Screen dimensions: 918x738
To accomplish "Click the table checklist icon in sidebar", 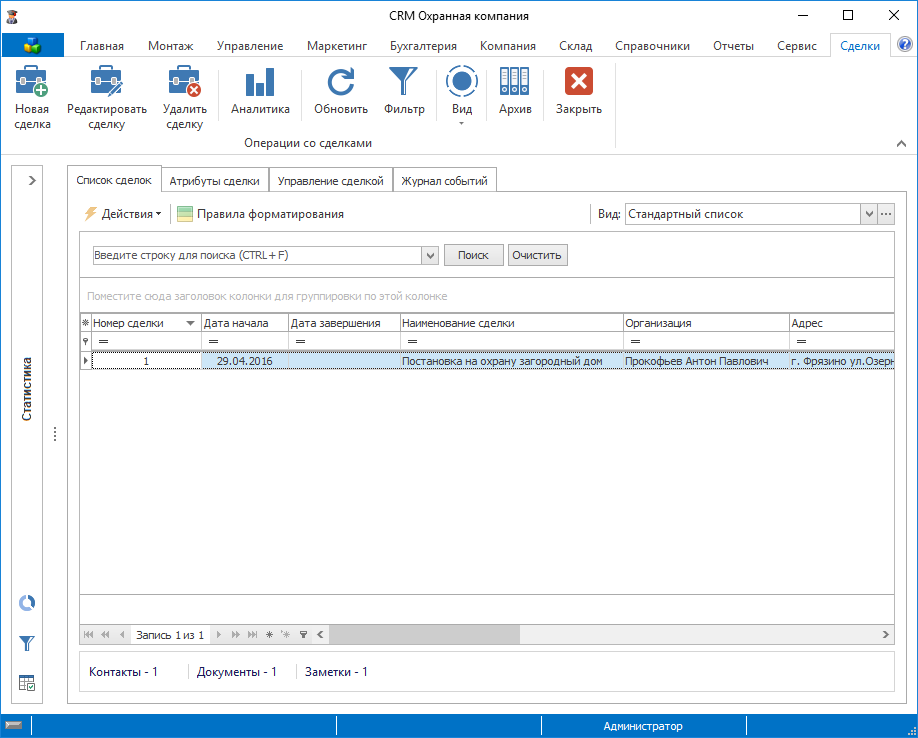I will (x=27, y=682).
